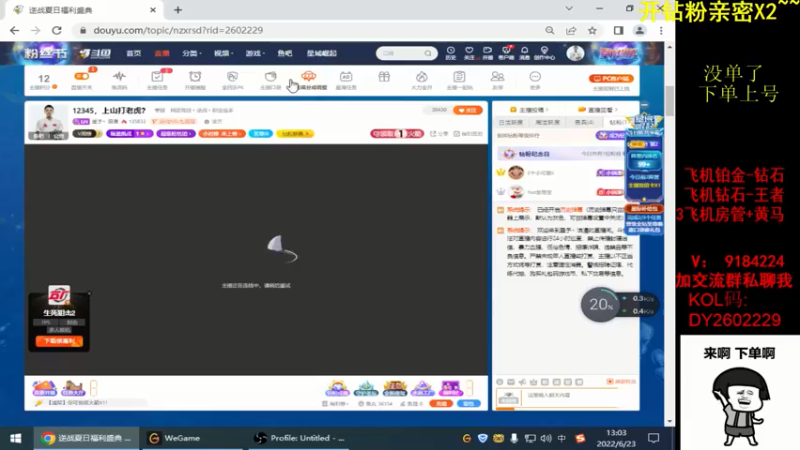
Task: Open the tab search chevron in Chrome
Action: pyautogui.click(x=569, y=9)
